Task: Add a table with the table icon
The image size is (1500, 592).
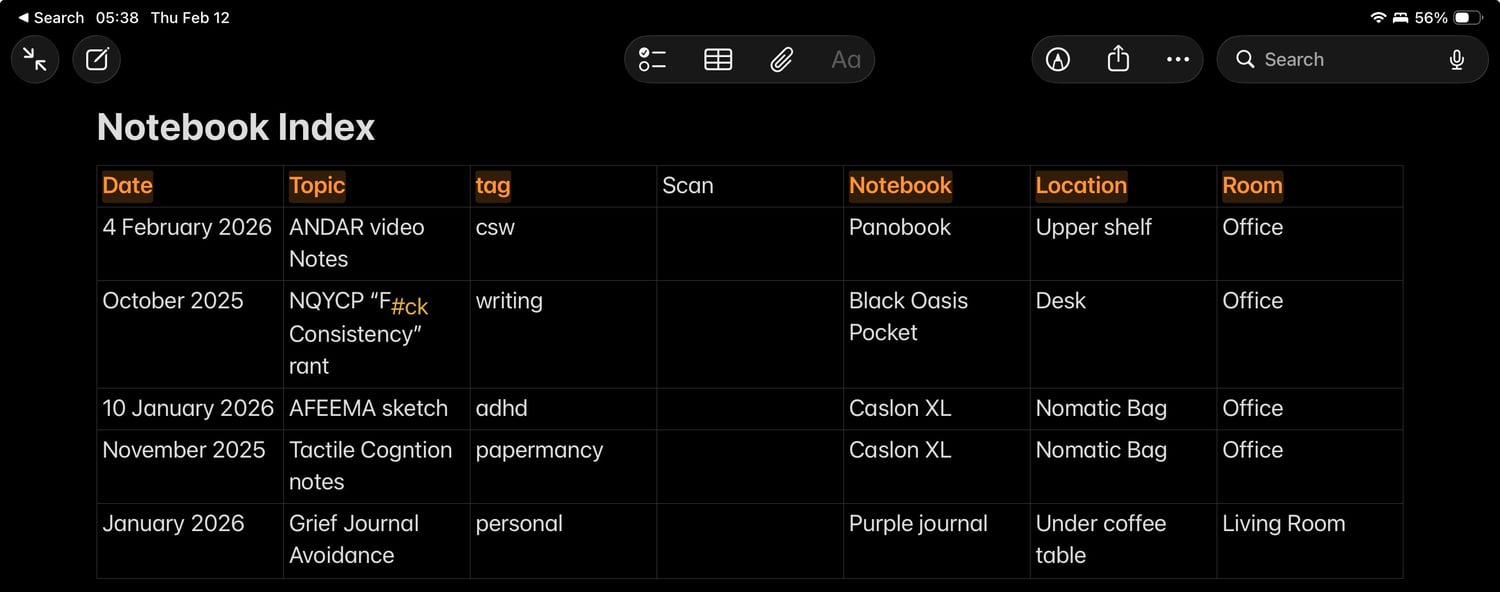Action: [718, 60]
